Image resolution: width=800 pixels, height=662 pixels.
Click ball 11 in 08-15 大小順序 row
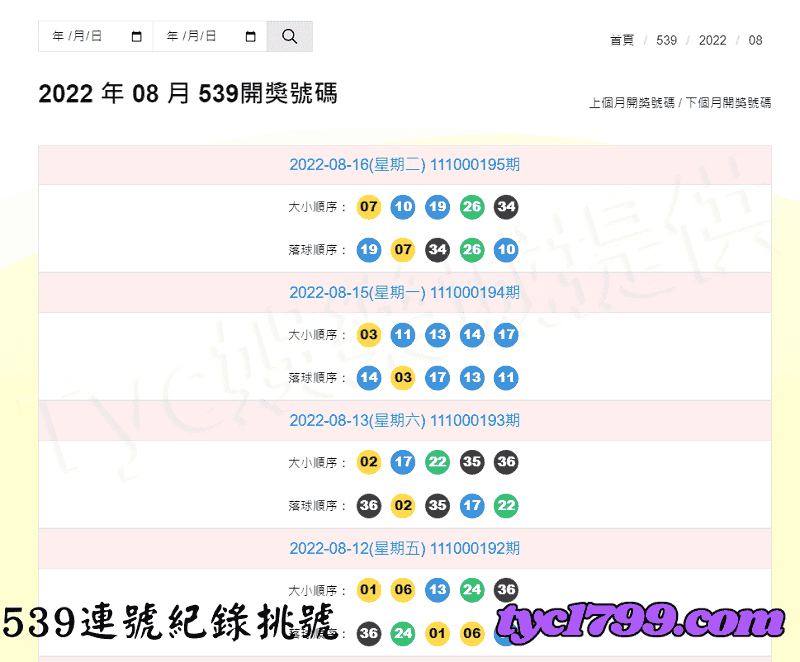[403, 335]
